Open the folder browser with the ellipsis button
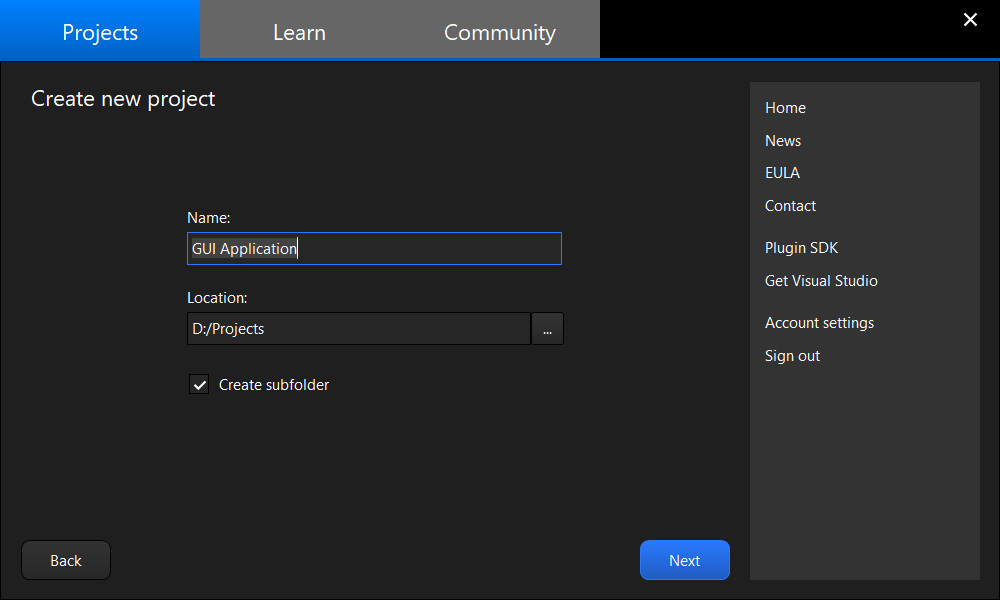Screen dimensions: 1000x600 click(x=547, y=328)
